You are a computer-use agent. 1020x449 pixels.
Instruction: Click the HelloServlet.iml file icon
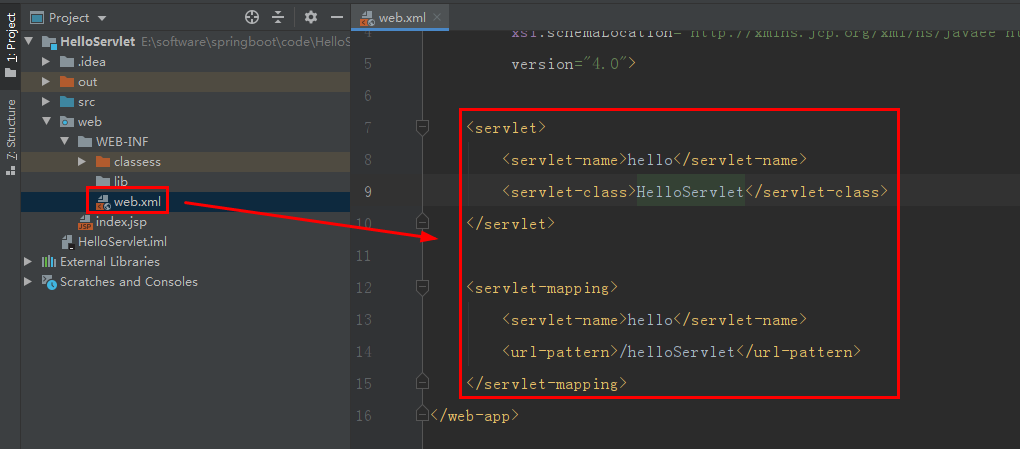tap(67, 243)
